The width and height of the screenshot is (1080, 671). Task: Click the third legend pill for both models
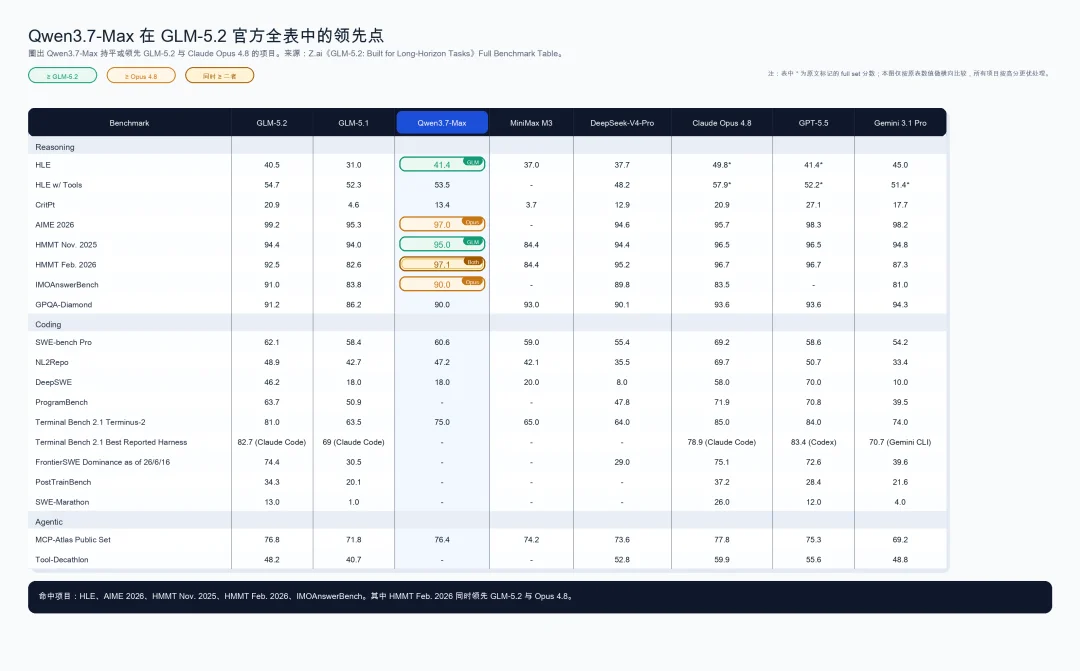pos(220,76)
